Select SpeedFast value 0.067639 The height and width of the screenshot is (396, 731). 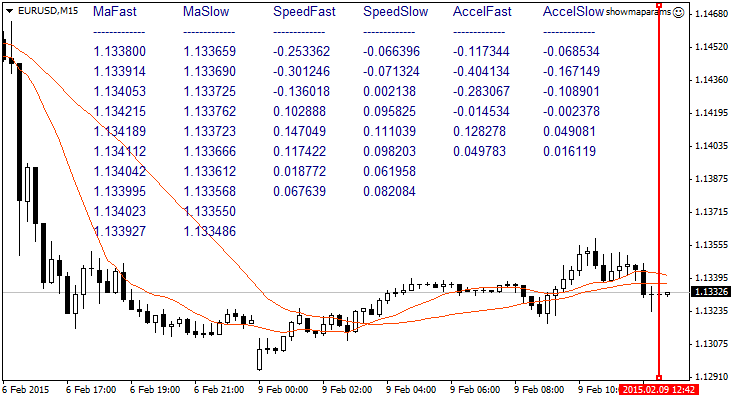(300, 192)
